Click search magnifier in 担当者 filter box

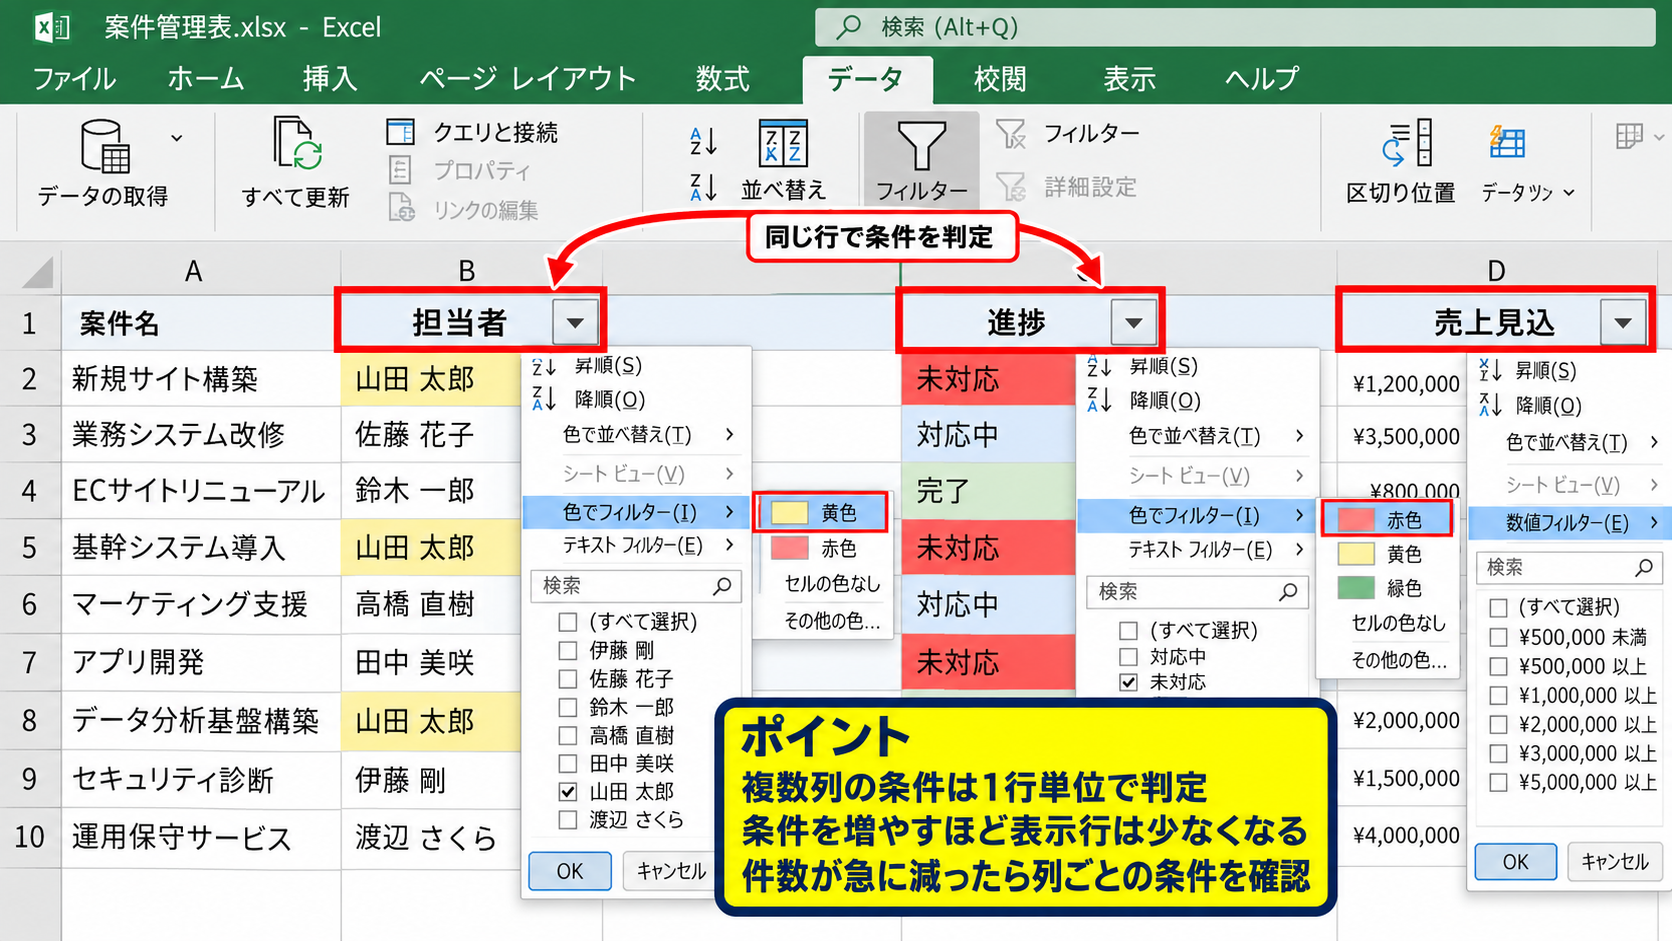[x=722, y=586]
